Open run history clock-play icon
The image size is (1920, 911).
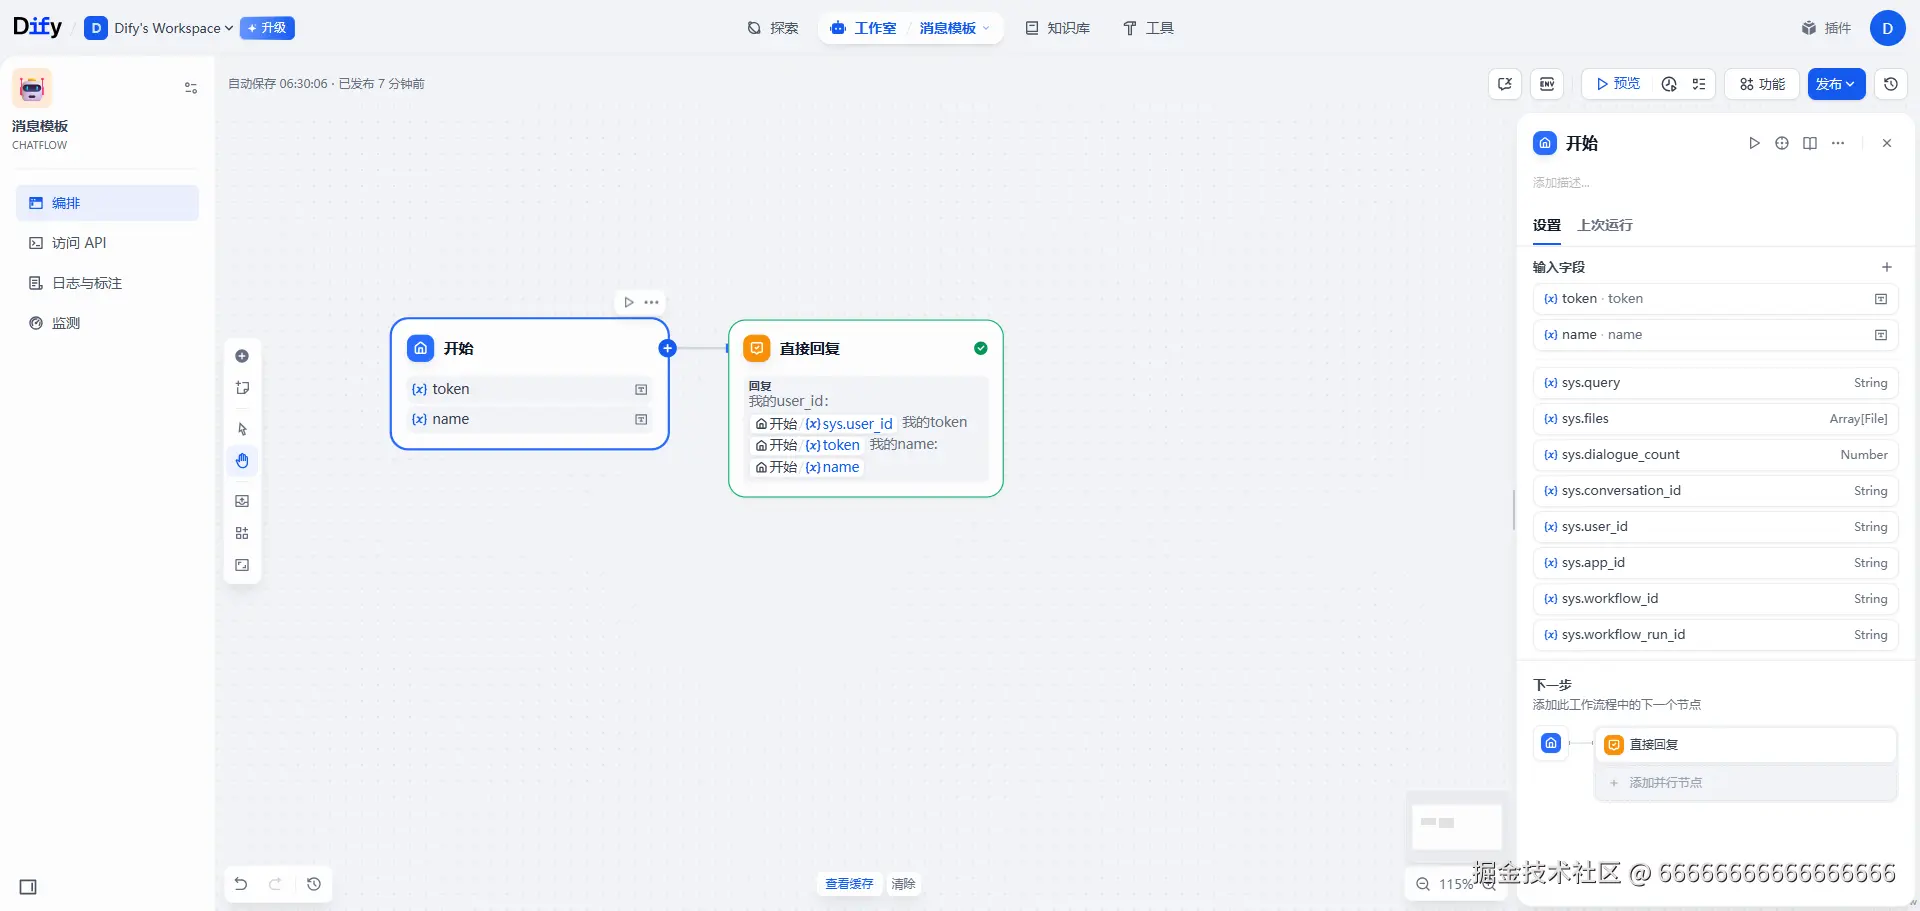[x=1669, y=84]
